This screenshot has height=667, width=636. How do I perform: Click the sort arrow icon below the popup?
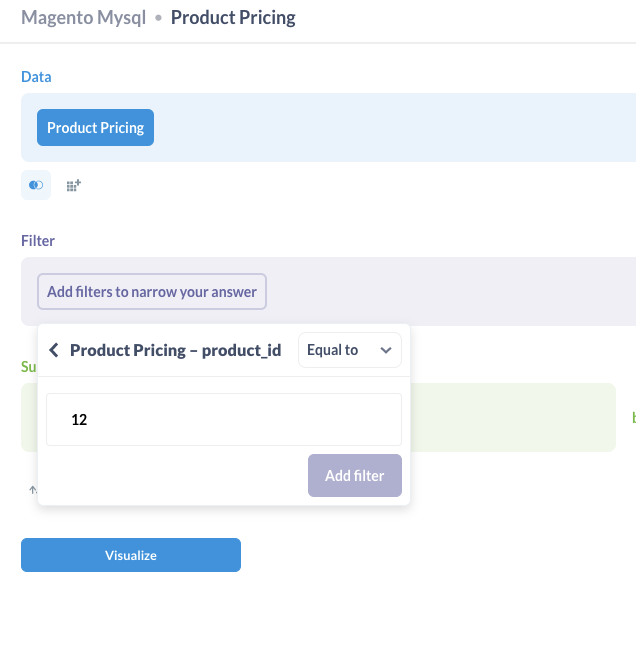(31, 490)
